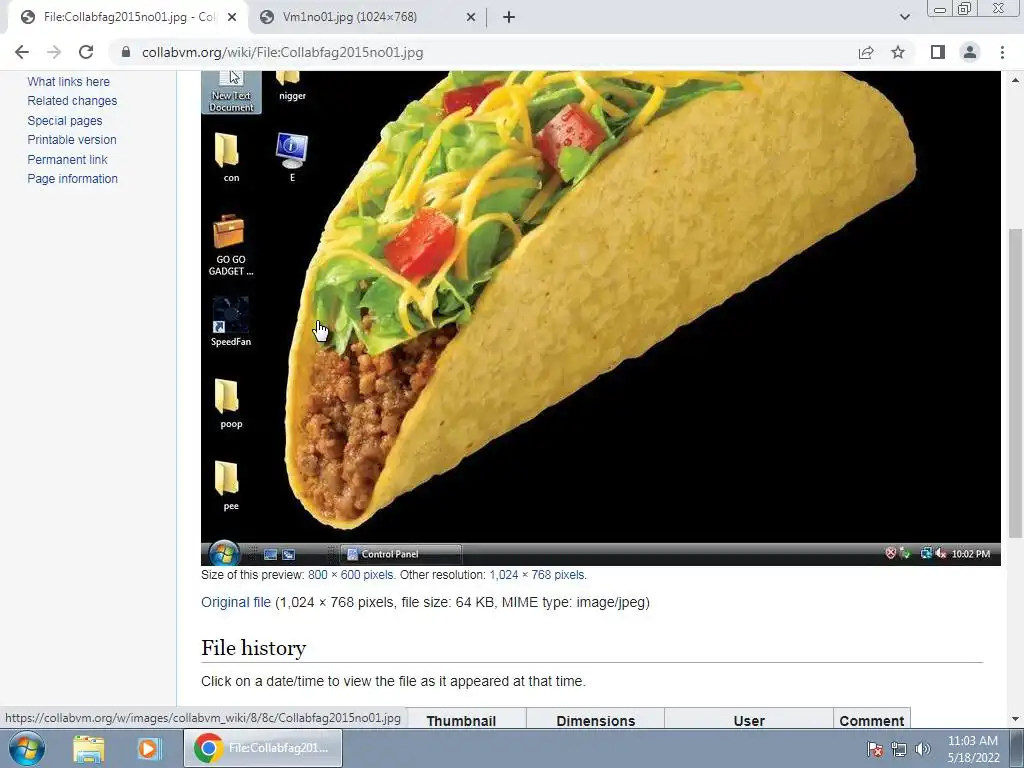The image size is (1024, 768).
Task: Bookmark this page with the star icon
Action: 898,52
